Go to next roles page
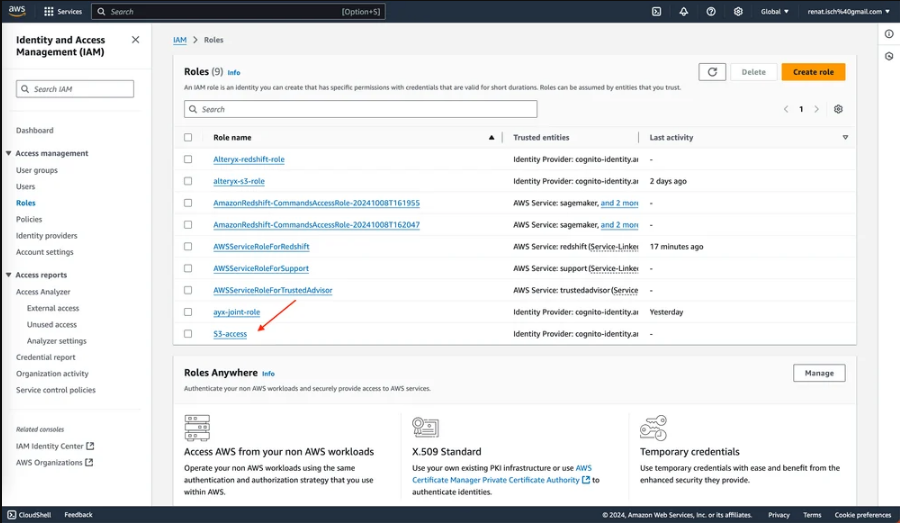This screenshot has width=900, height=523. point(816,109)
